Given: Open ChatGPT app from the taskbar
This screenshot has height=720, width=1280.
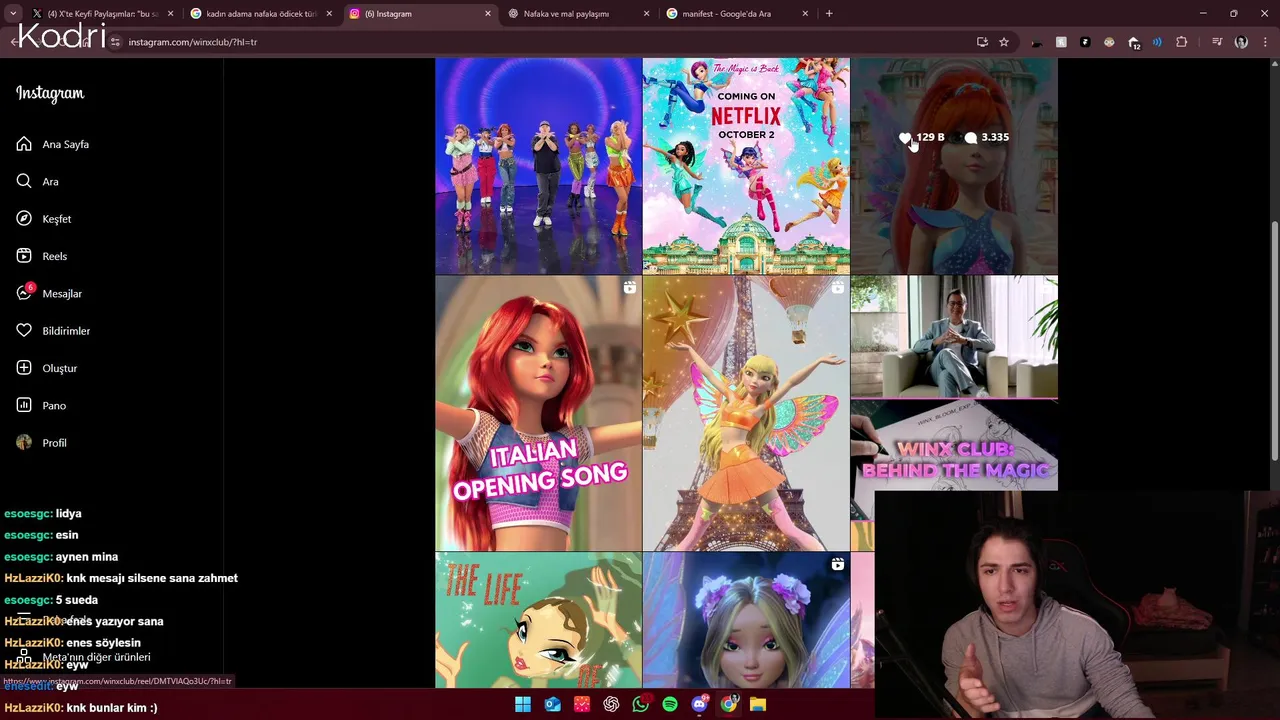Looking at the screenshot, I should coord(611,704).
